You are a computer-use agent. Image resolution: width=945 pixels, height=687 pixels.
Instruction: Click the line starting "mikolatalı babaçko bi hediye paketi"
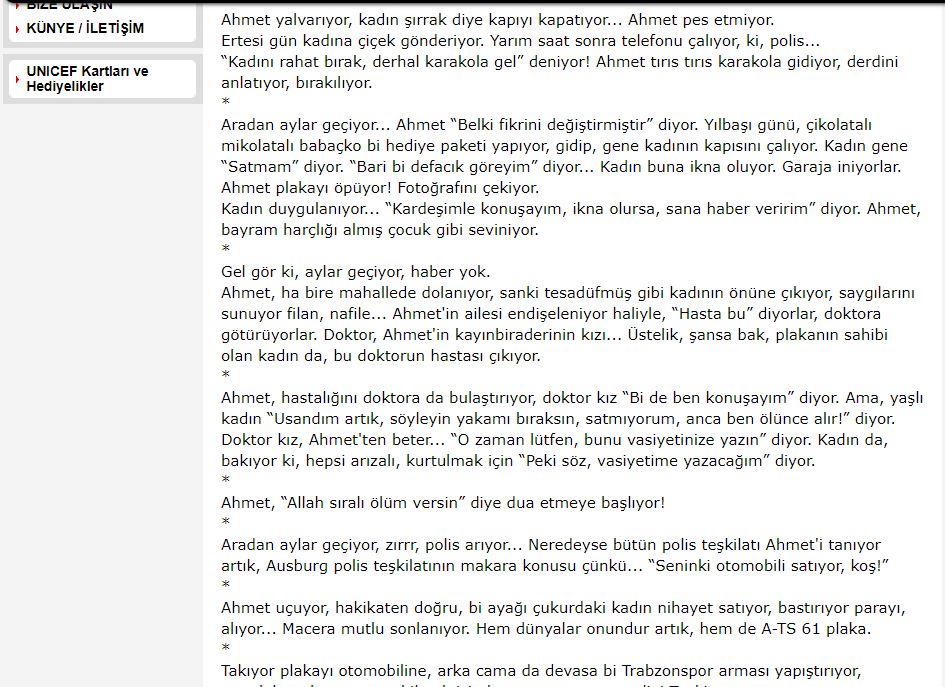click(x=564, y=146)
